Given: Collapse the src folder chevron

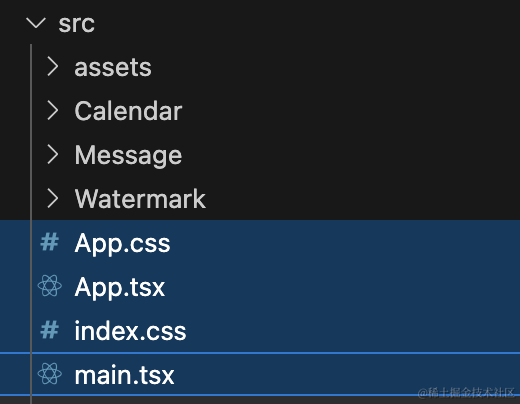Looking at the screenshot, I should point(36,23).
